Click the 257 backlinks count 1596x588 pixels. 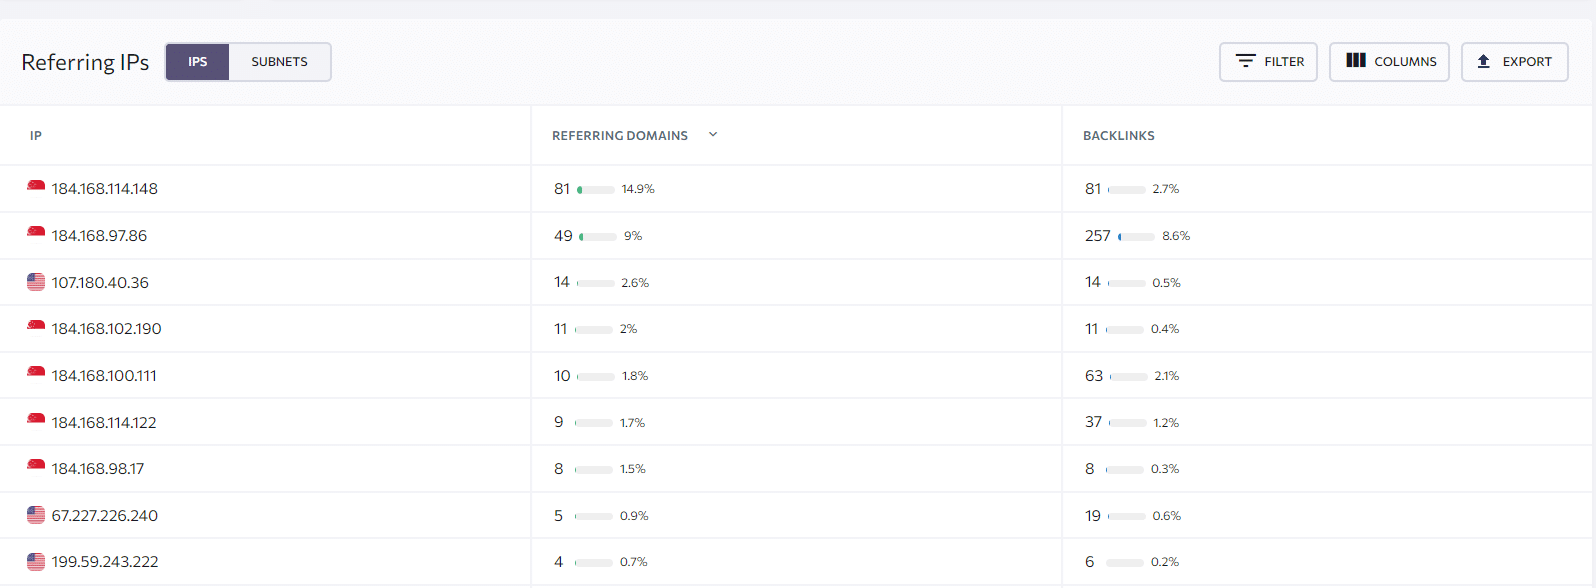1098,236
